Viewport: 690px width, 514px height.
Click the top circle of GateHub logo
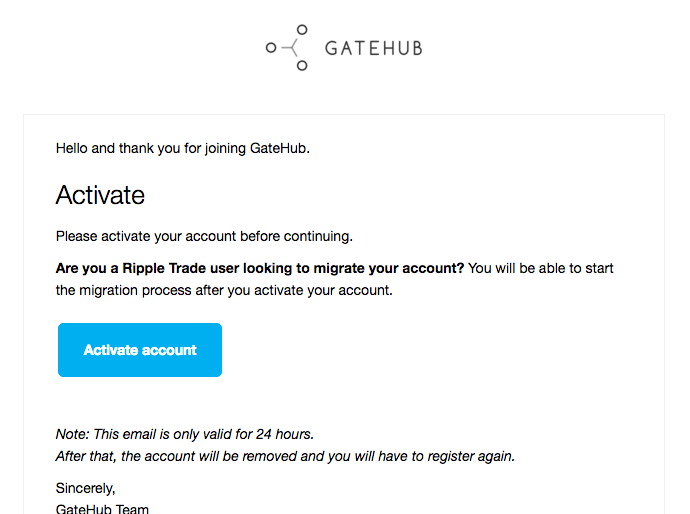(x=302, y=30)
